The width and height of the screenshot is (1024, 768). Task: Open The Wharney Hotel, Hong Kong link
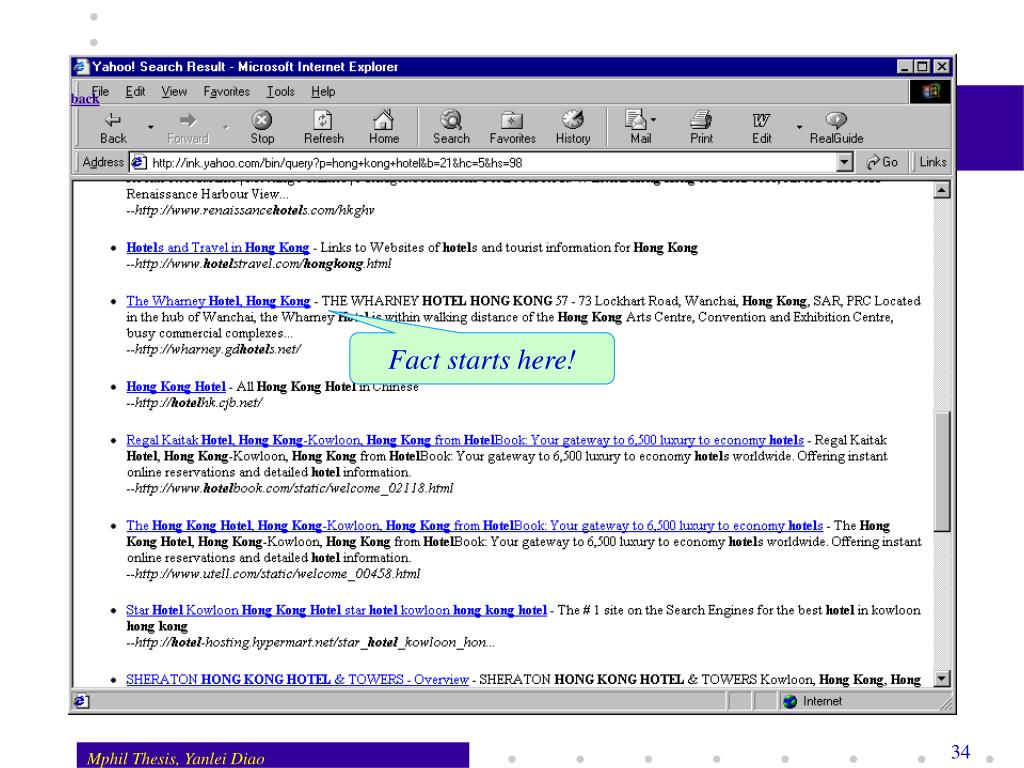[x=218, y=301]
